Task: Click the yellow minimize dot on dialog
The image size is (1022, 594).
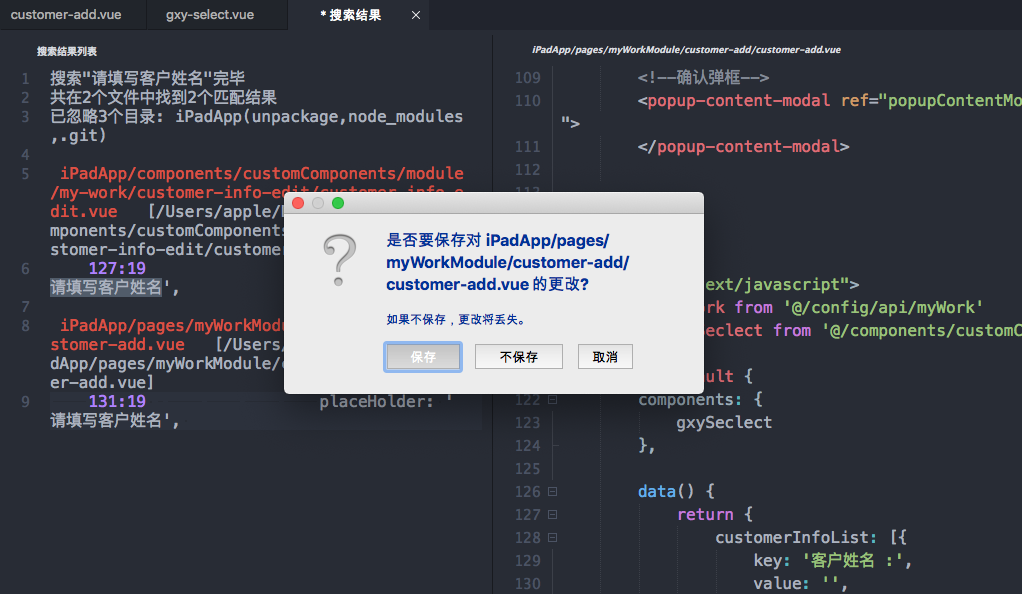Action: click(318, 203)
